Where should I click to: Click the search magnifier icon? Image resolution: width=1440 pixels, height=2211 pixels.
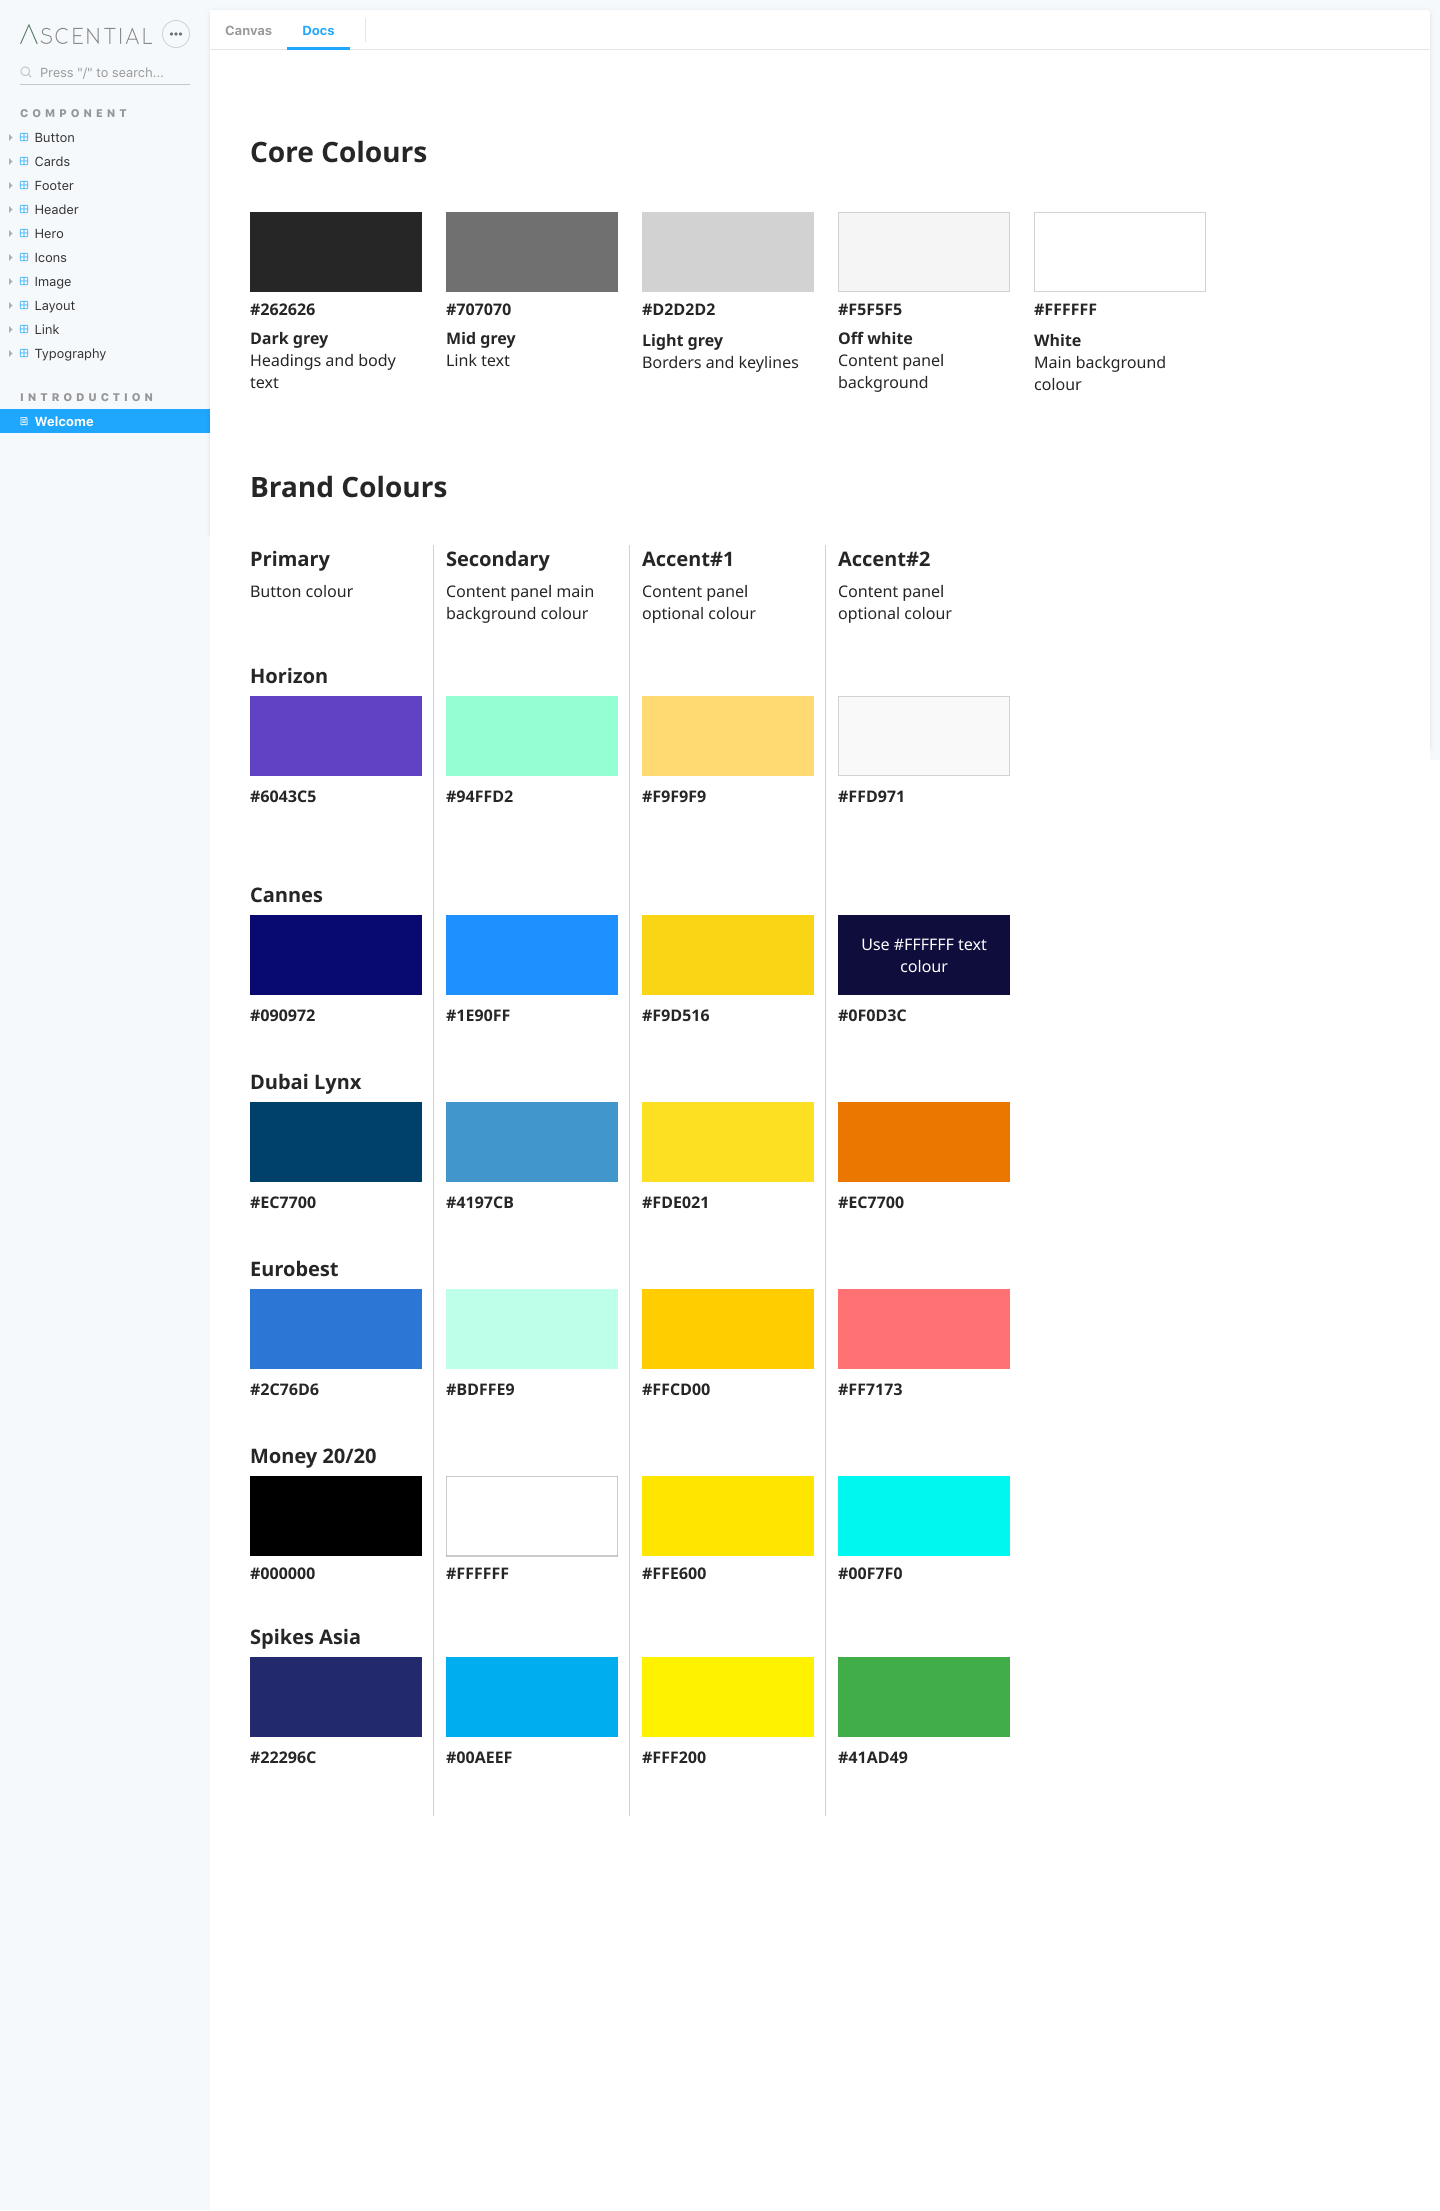point(26,72)
